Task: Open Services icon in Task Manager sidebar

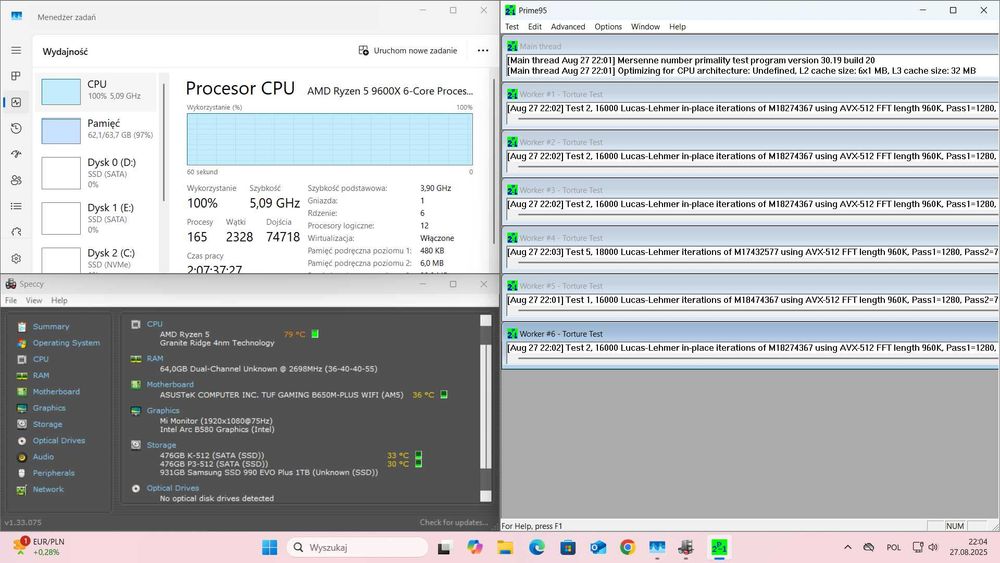Action: 16,231
